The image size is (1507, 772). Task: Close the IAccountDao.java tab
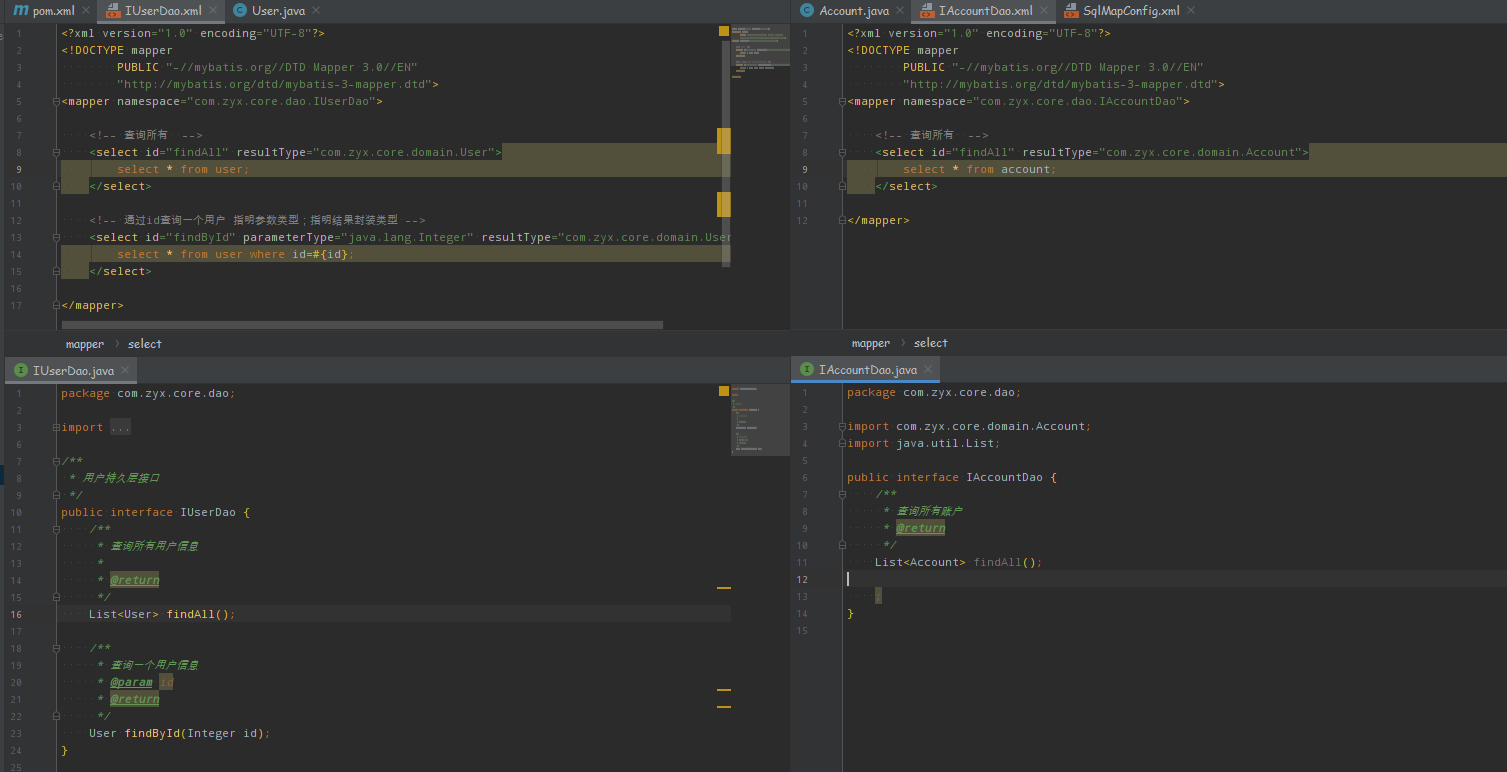pyautogui.click(x=928, y=370)
